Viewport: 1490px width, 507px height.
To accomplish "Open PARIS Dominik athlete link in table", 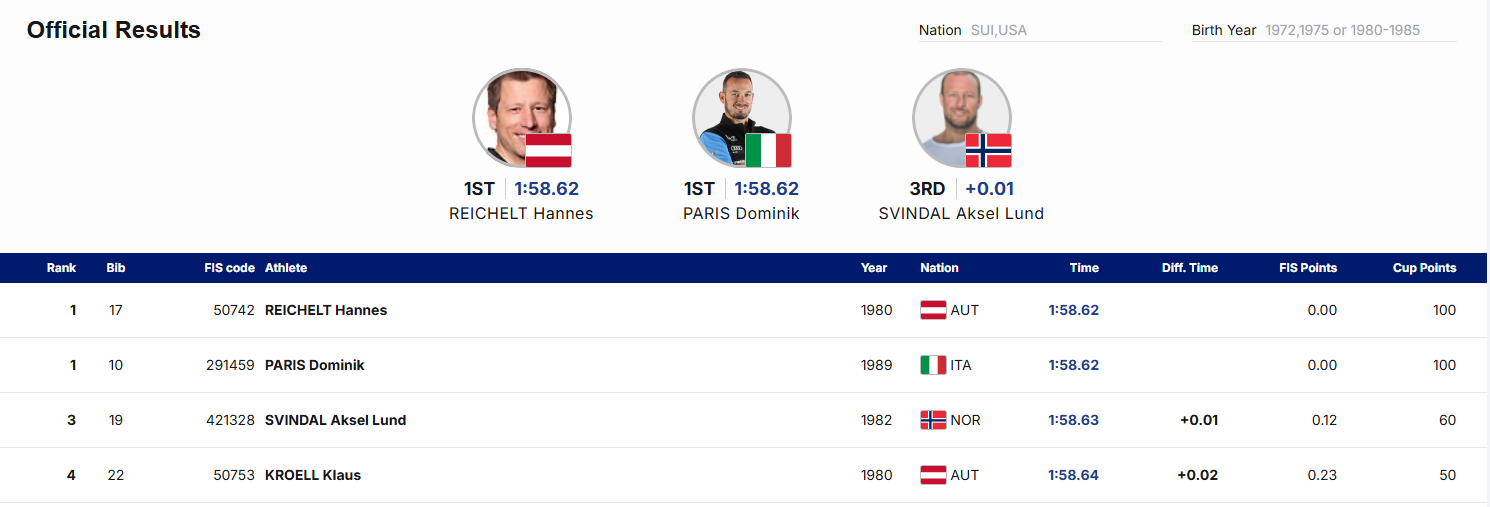I will [x=314, y=365].
